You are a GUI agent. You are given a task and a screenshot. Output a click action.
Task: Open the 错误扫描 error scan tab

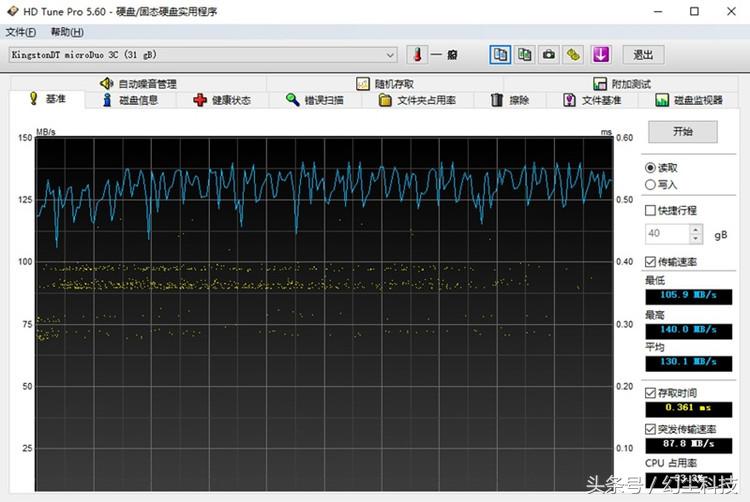[x=315, y=100]
